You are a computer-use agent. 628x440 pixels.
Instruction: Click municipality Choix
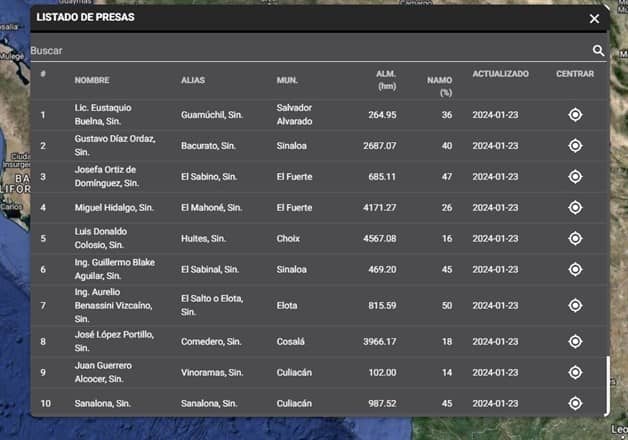(x=288, y=238)
